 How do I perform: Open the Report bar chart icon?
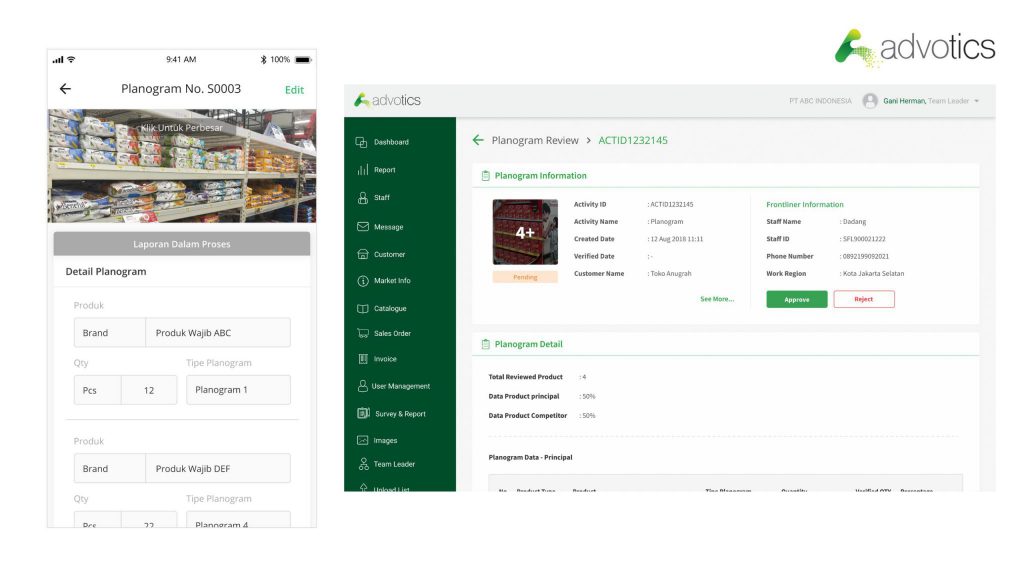click(x=362, y=170)
